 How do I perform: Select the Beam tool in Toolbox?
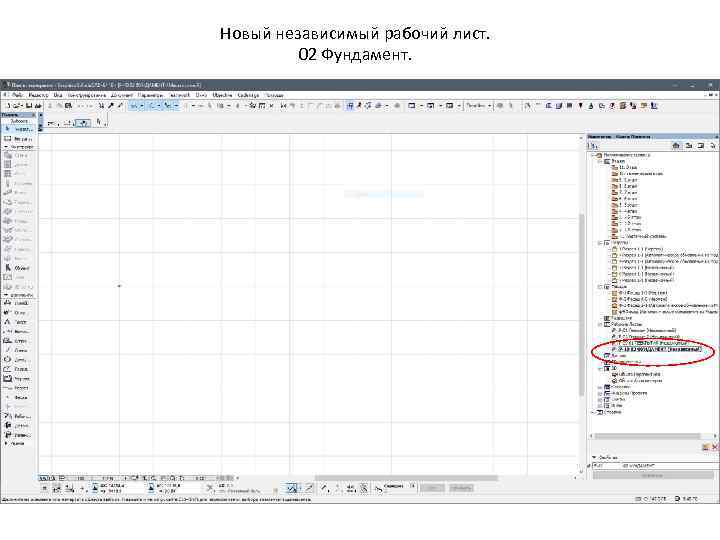[18, 193]
